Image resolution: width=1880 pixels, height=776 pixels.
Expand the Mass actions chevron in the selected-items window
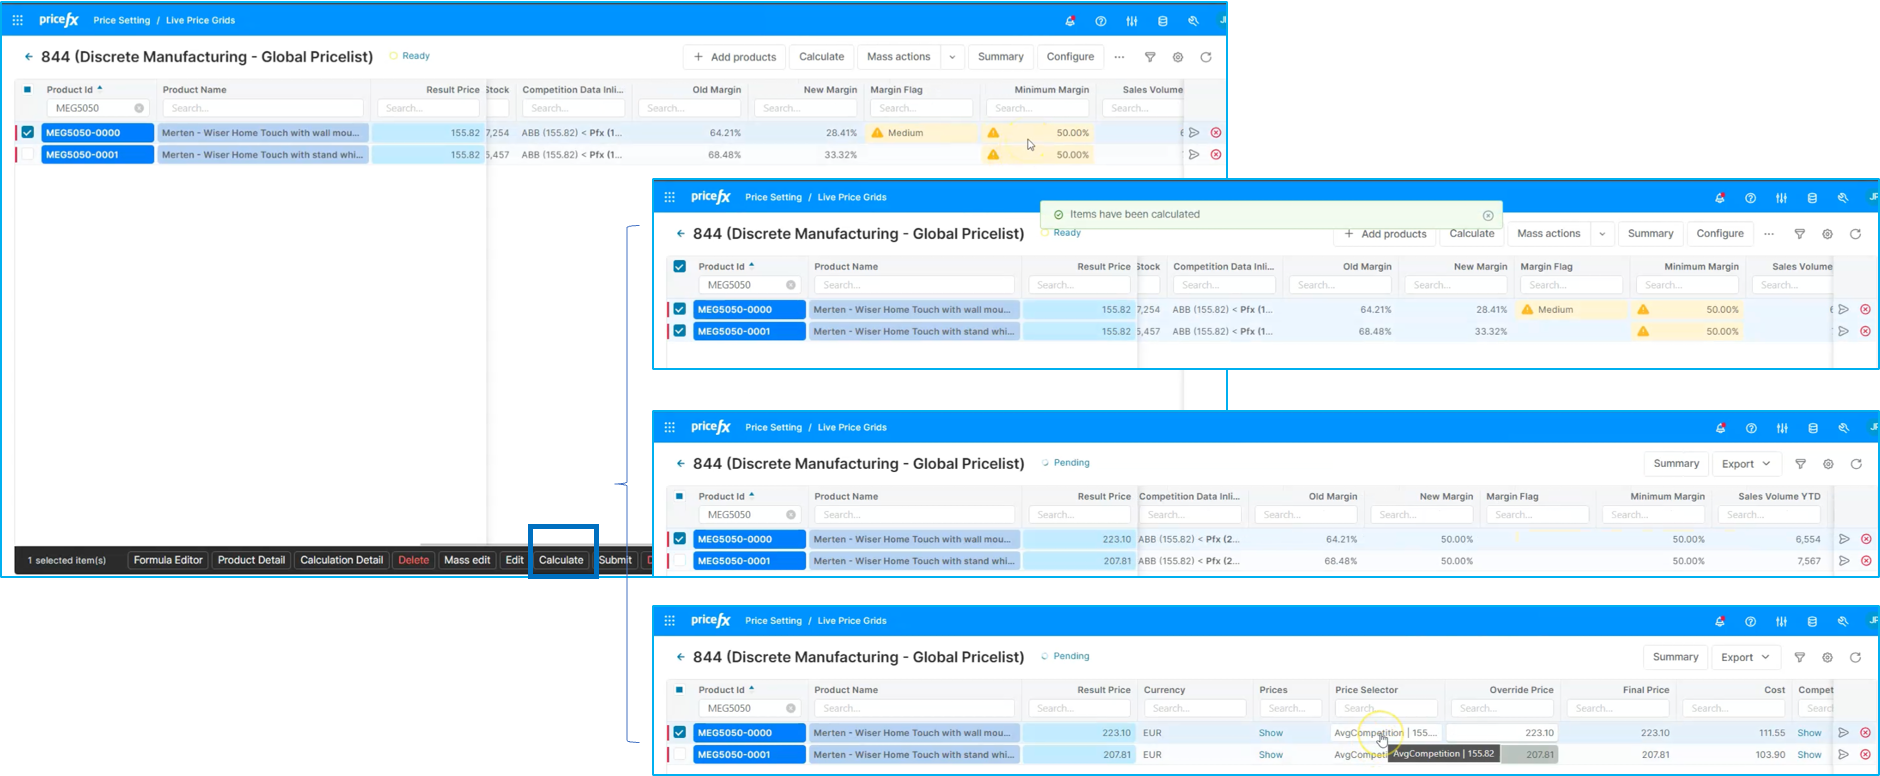[x=952, y=57]
